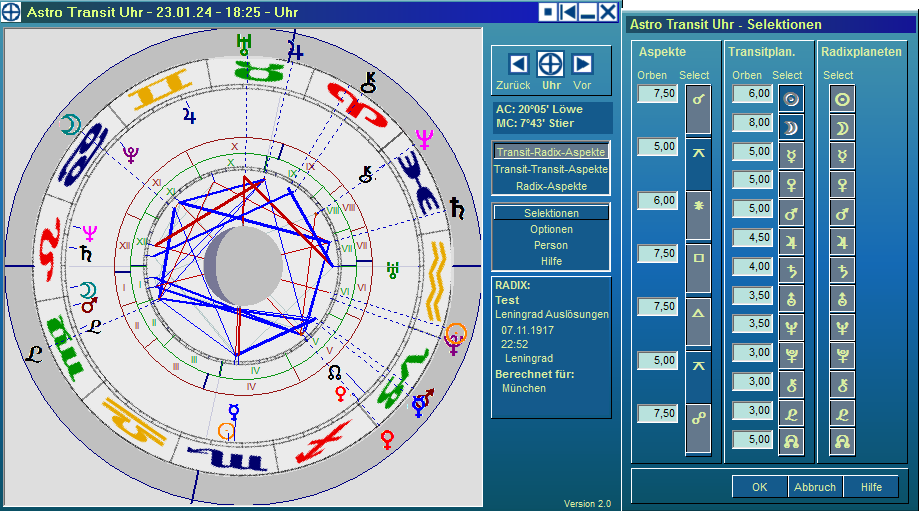Screen dimensions: 923x511
Task: Toggle the quincunx aspect just above opposition
Action: point(699,376)
